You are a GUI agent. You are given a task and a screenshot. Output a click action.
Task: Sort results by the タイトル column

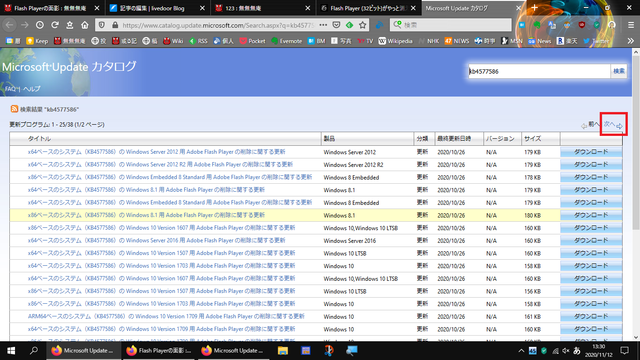point(39,138)
